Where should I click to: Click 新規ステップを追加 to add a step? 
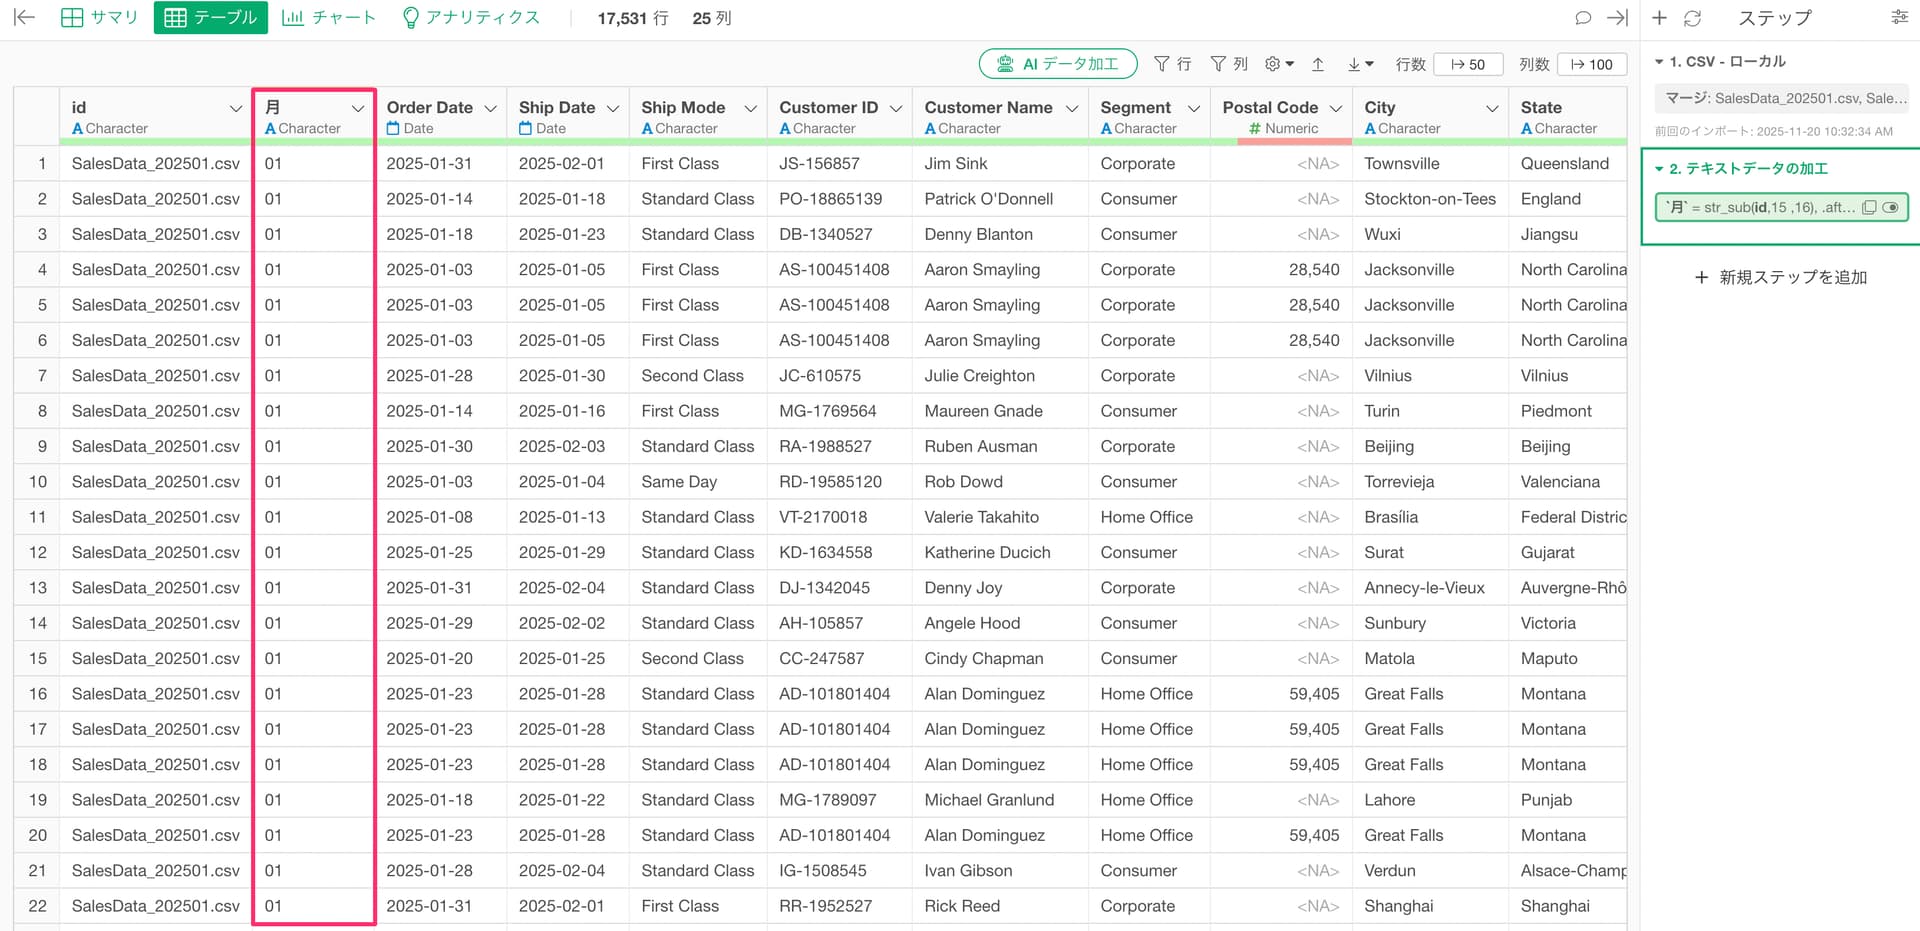[1780, 277]
